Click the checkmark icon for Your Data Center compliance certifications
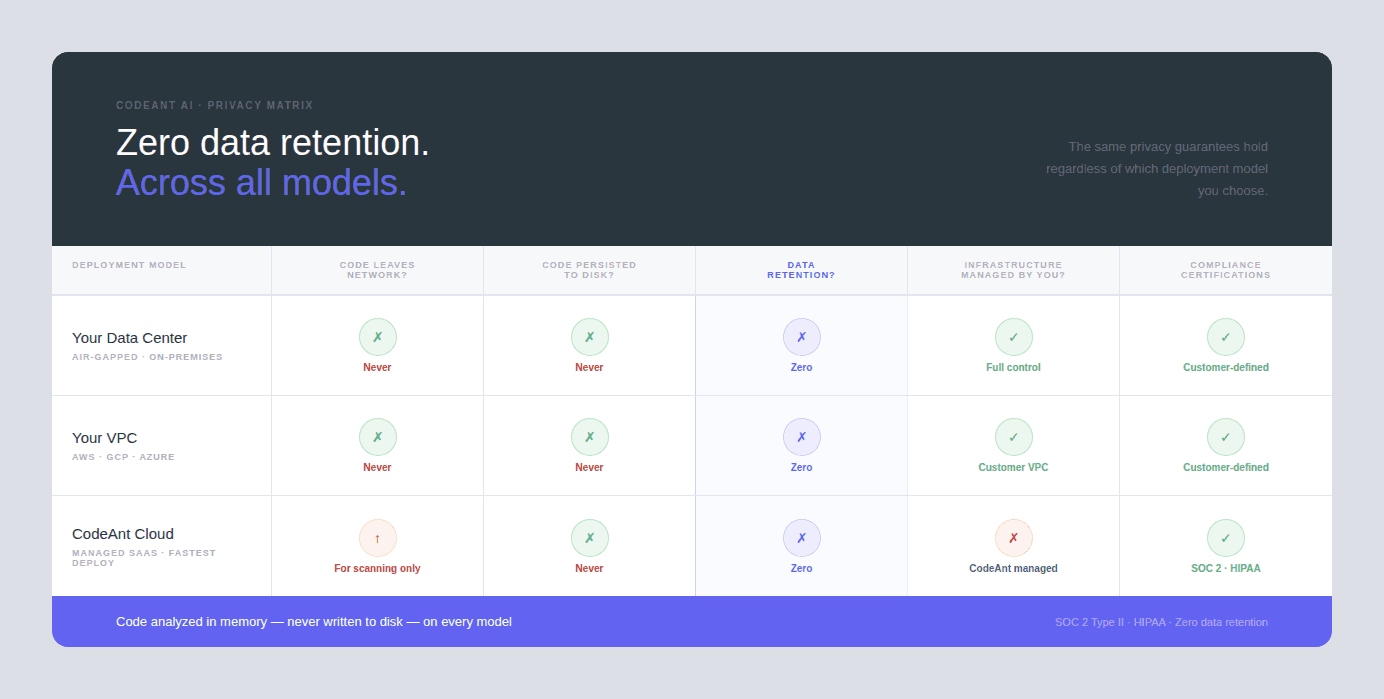Image resolution: width=1384 pixels, height=699 pixels. [1225, 337]
